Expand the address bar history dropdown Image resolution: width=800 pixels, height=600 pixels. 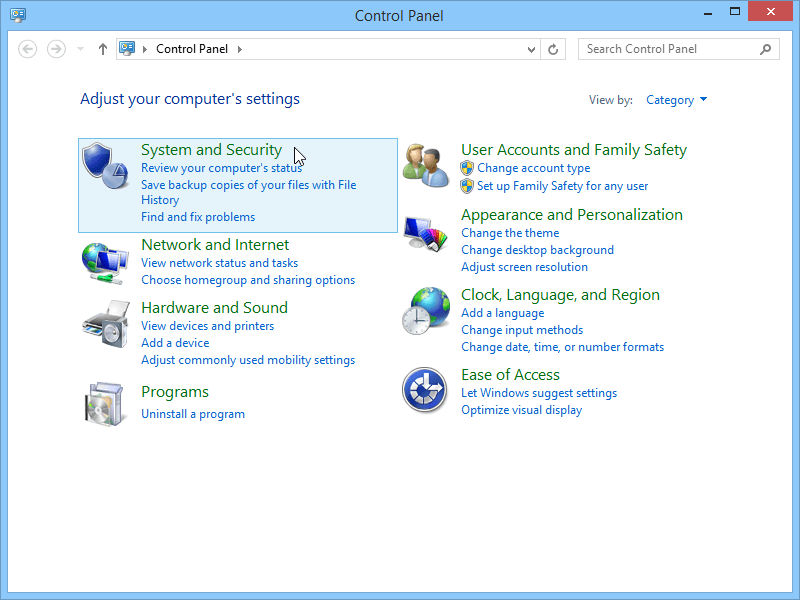coord(531,49)
